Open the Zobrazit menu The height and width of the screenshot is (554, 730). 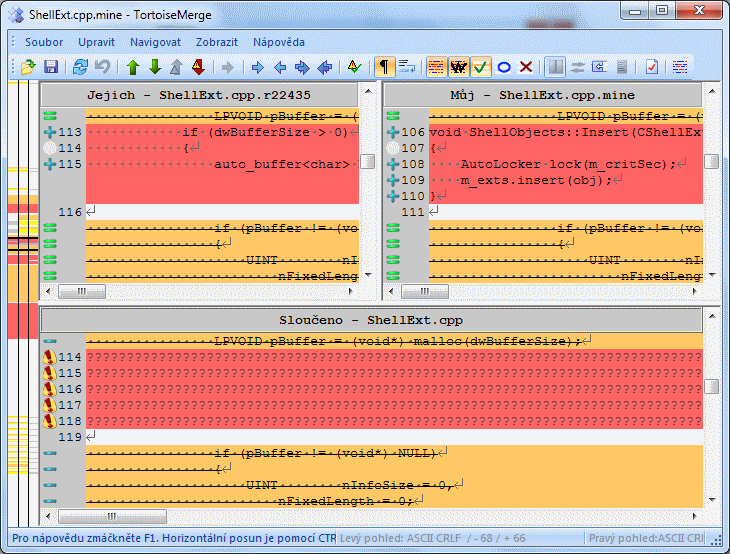(x=217, y=42)
